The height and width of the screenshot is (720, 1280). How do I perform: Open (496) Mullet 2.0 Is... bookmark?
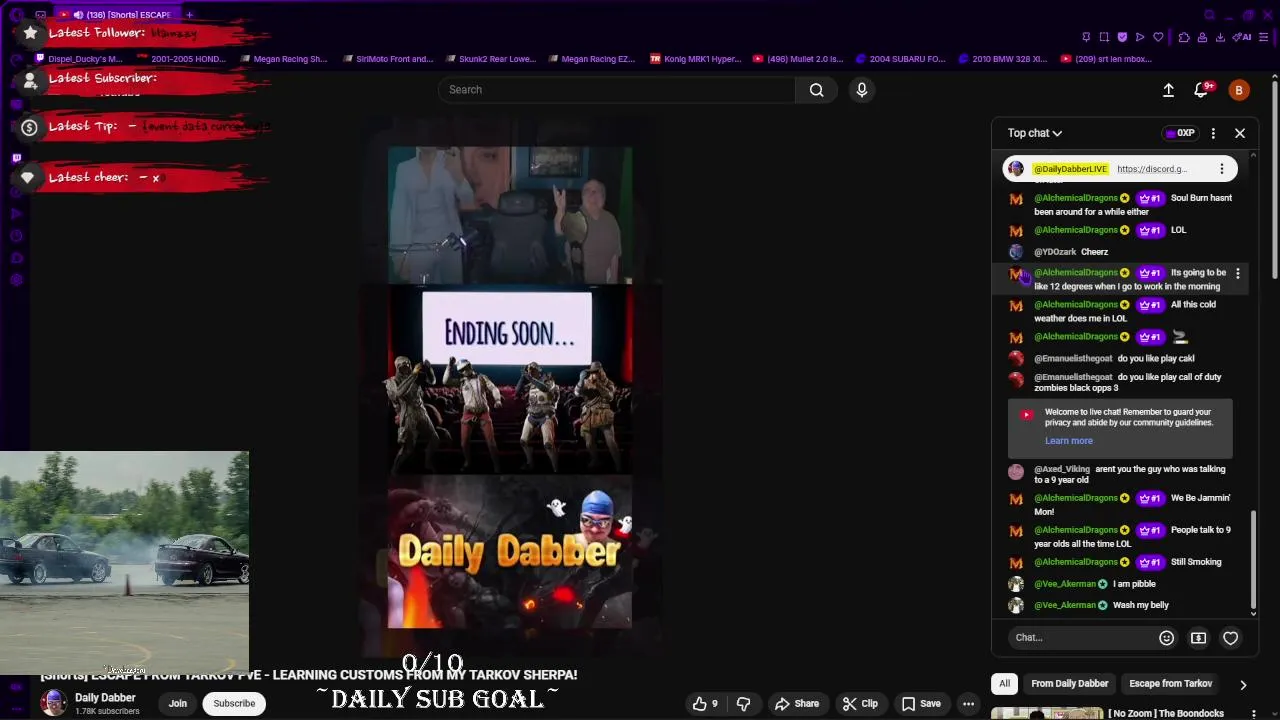(798, 59)
